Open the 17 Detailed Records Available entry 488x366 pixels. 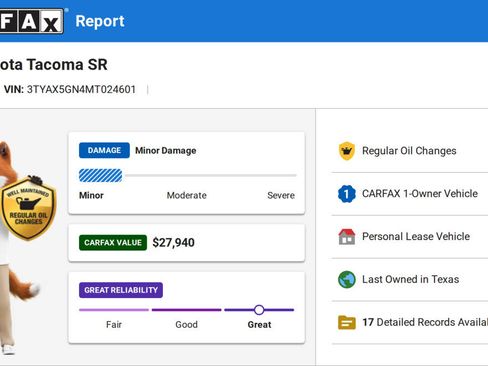(x=410, y=322)
